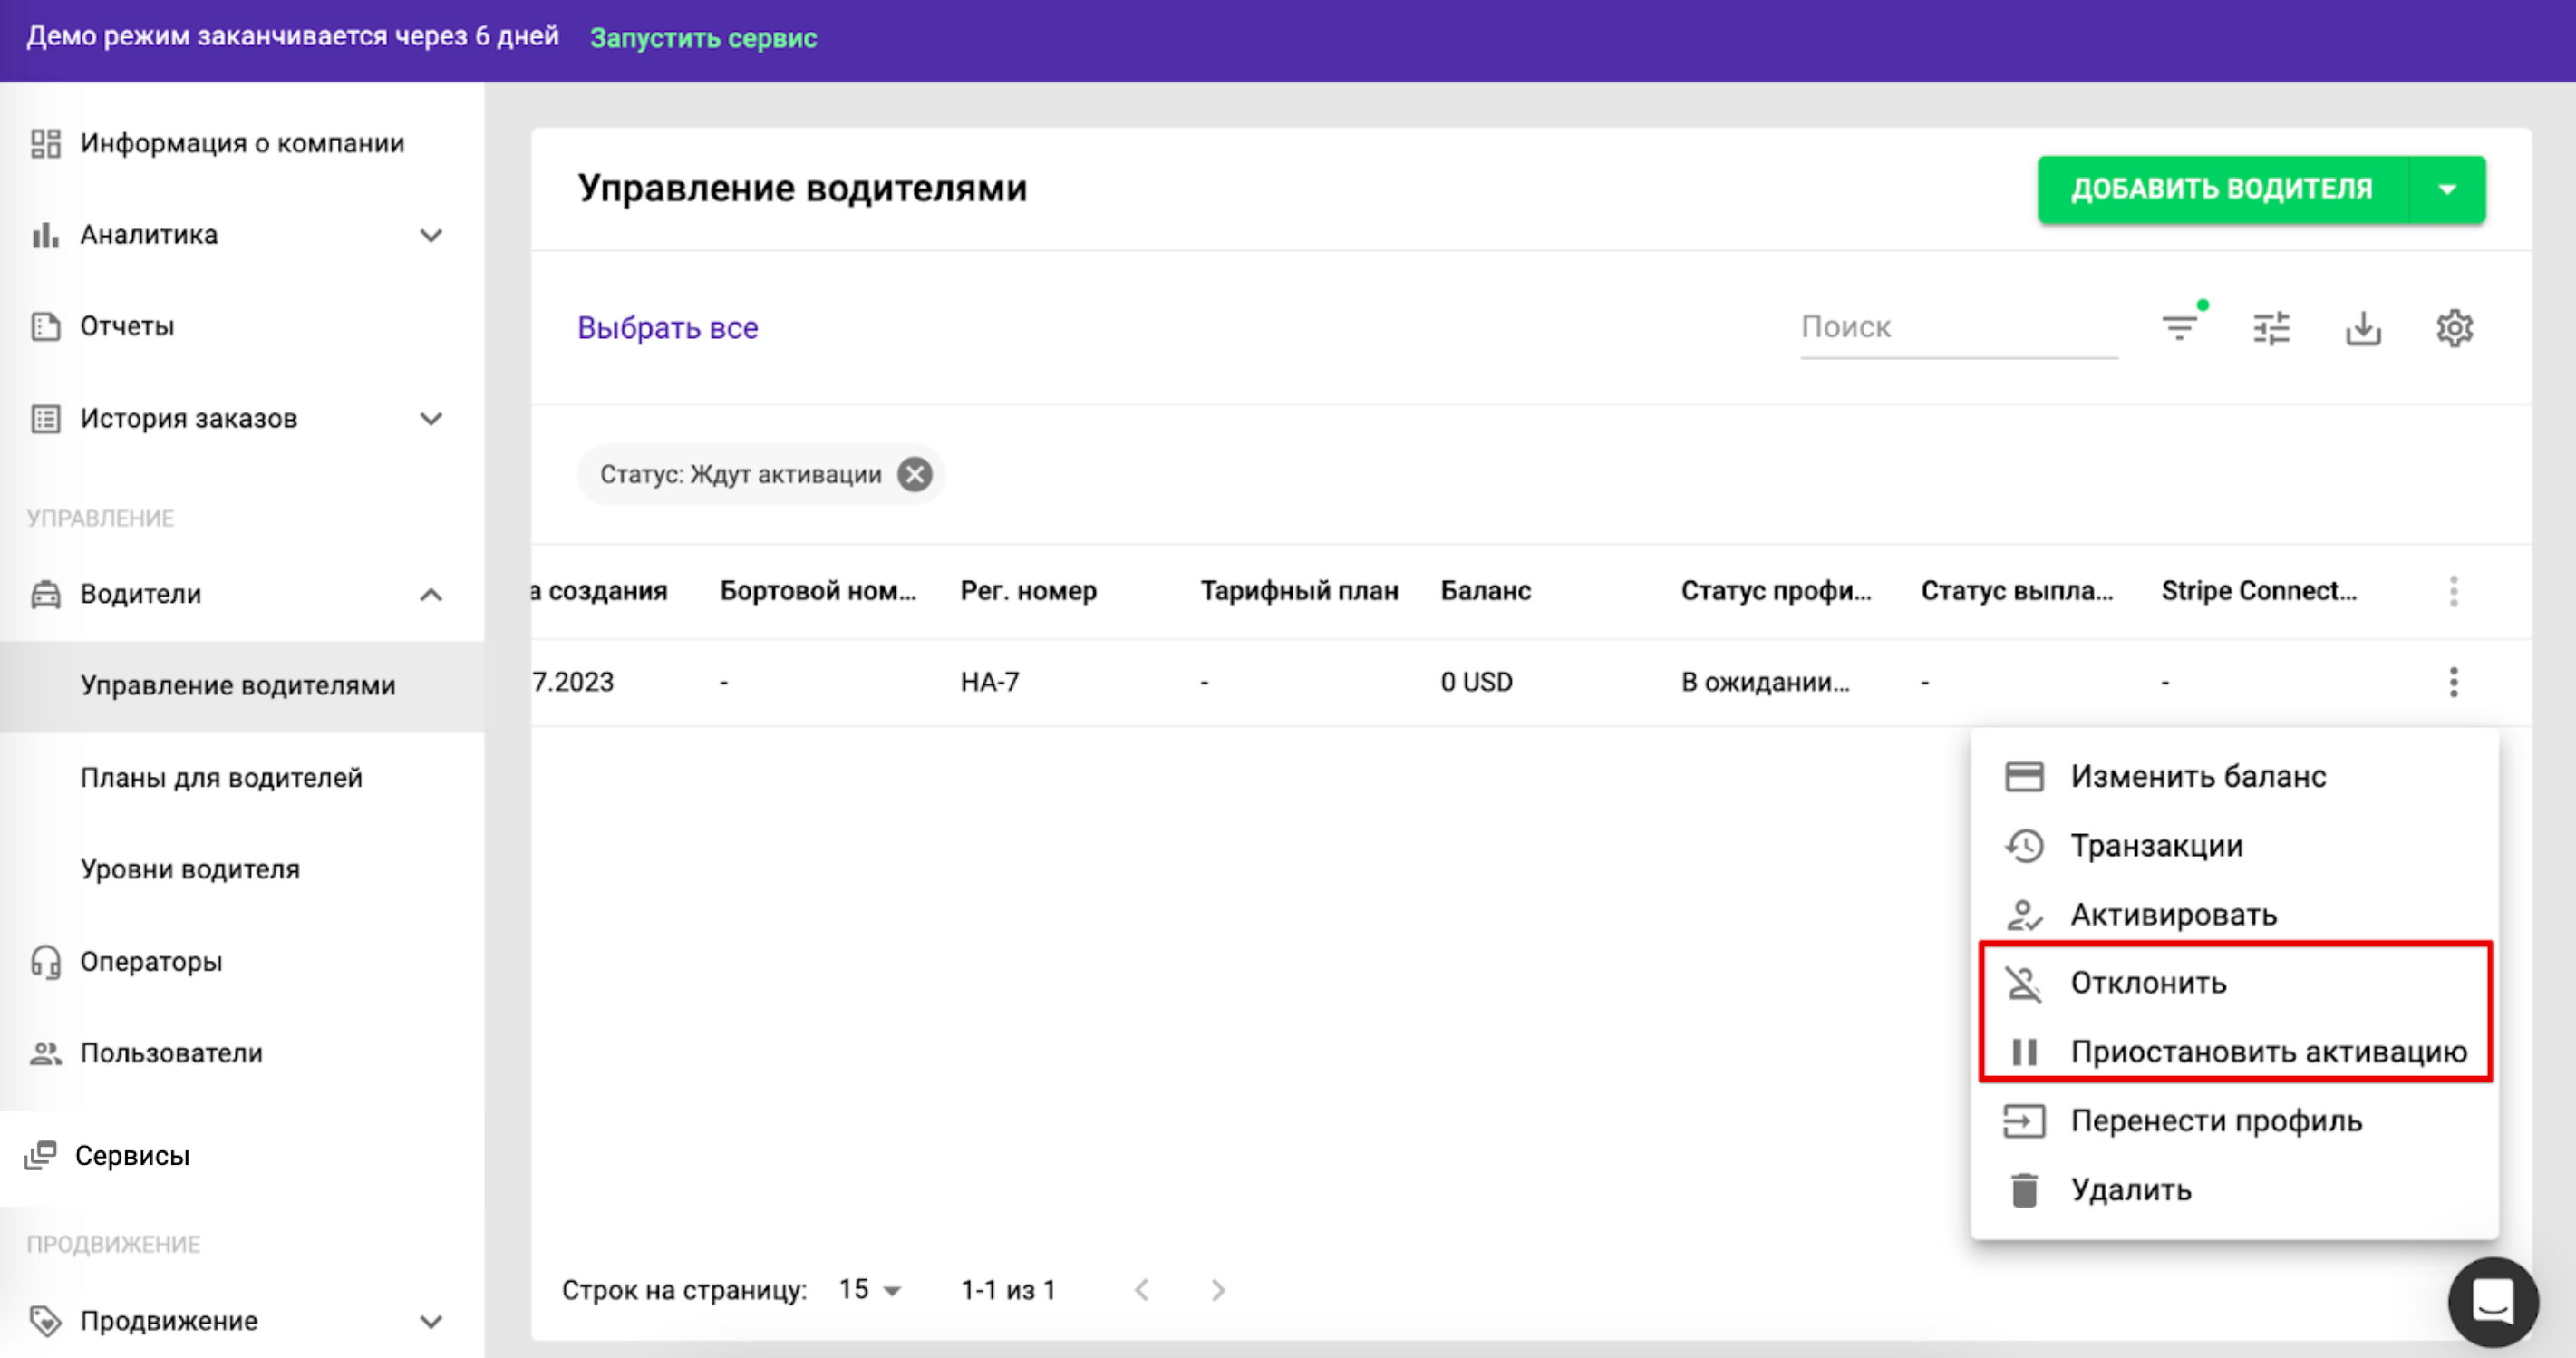Click the Поиск search field
Image resolution: width=2576 pixels, height=1358 pixels.
(1957, 327)
